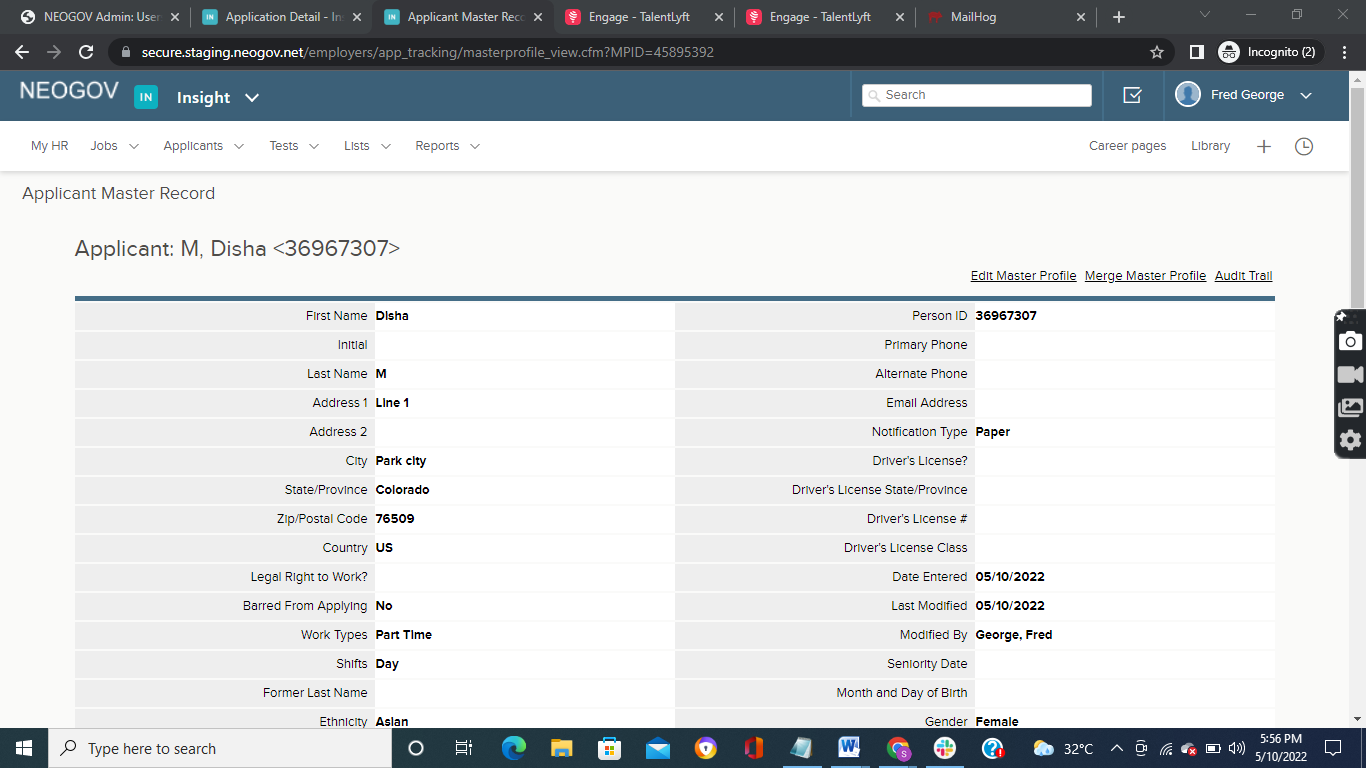Viewport: 1366px width, 768px height.
Task: Click the plus icon beside Library
Action: tap(1263, 146)
